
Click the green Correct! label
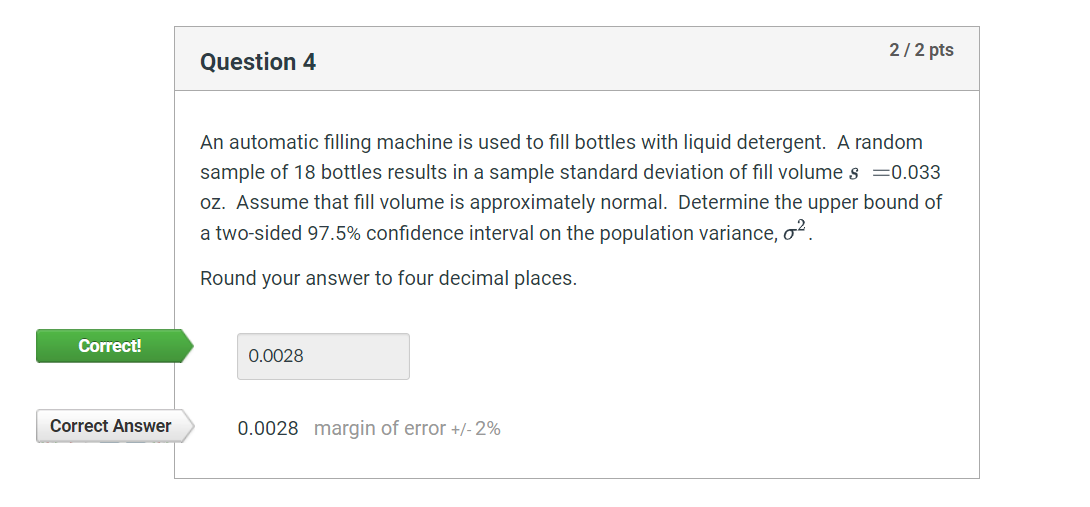[x=110, y=346]
